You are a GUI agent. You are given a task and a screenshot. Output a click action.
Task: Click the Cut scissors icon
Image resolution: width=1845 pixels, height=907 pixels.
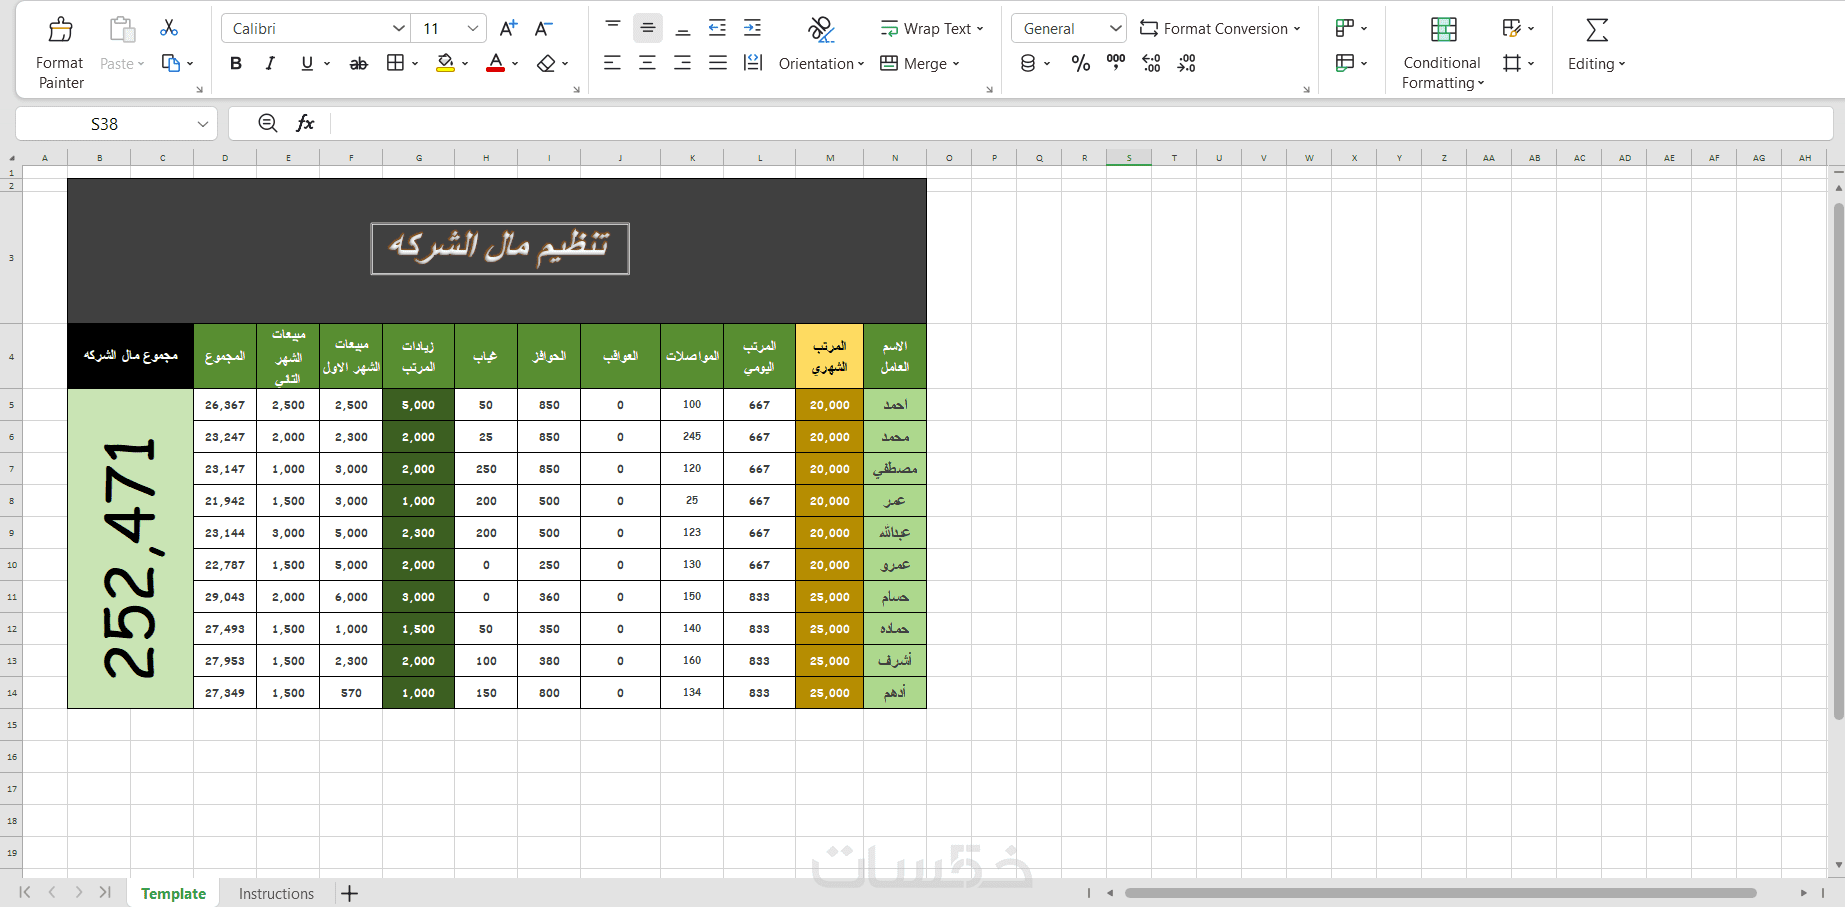pos(169,28)
